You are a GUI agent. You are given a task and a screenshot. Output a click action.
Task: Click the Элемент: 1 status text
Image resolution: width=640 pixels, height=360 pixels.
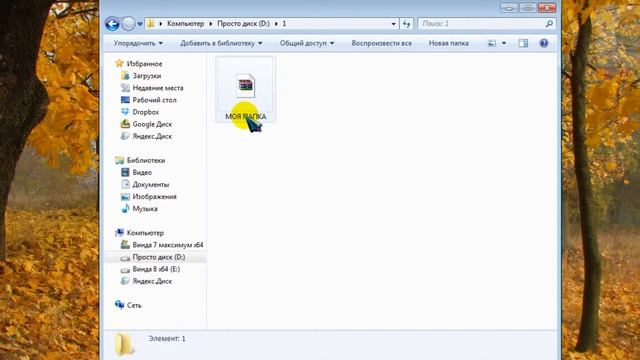pyautogui.click(x=167, y=339)
